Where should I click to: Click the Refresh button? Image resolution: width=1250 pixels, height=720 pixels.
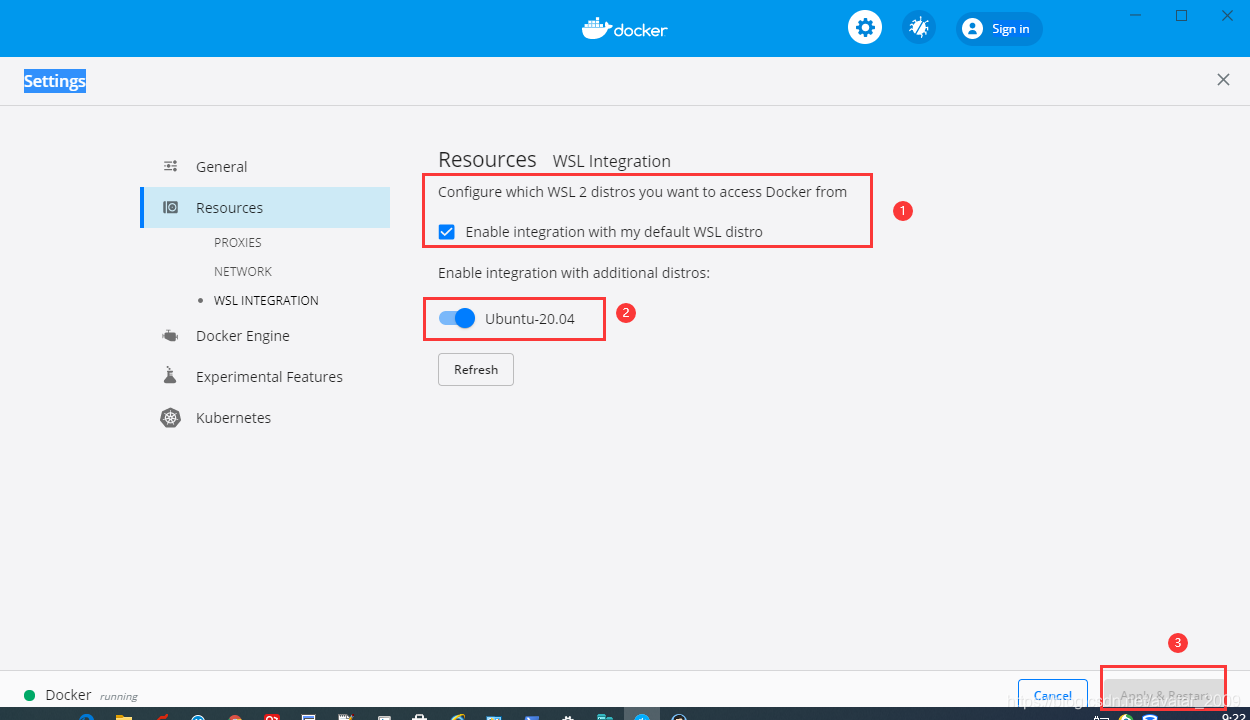click(476, 369)
